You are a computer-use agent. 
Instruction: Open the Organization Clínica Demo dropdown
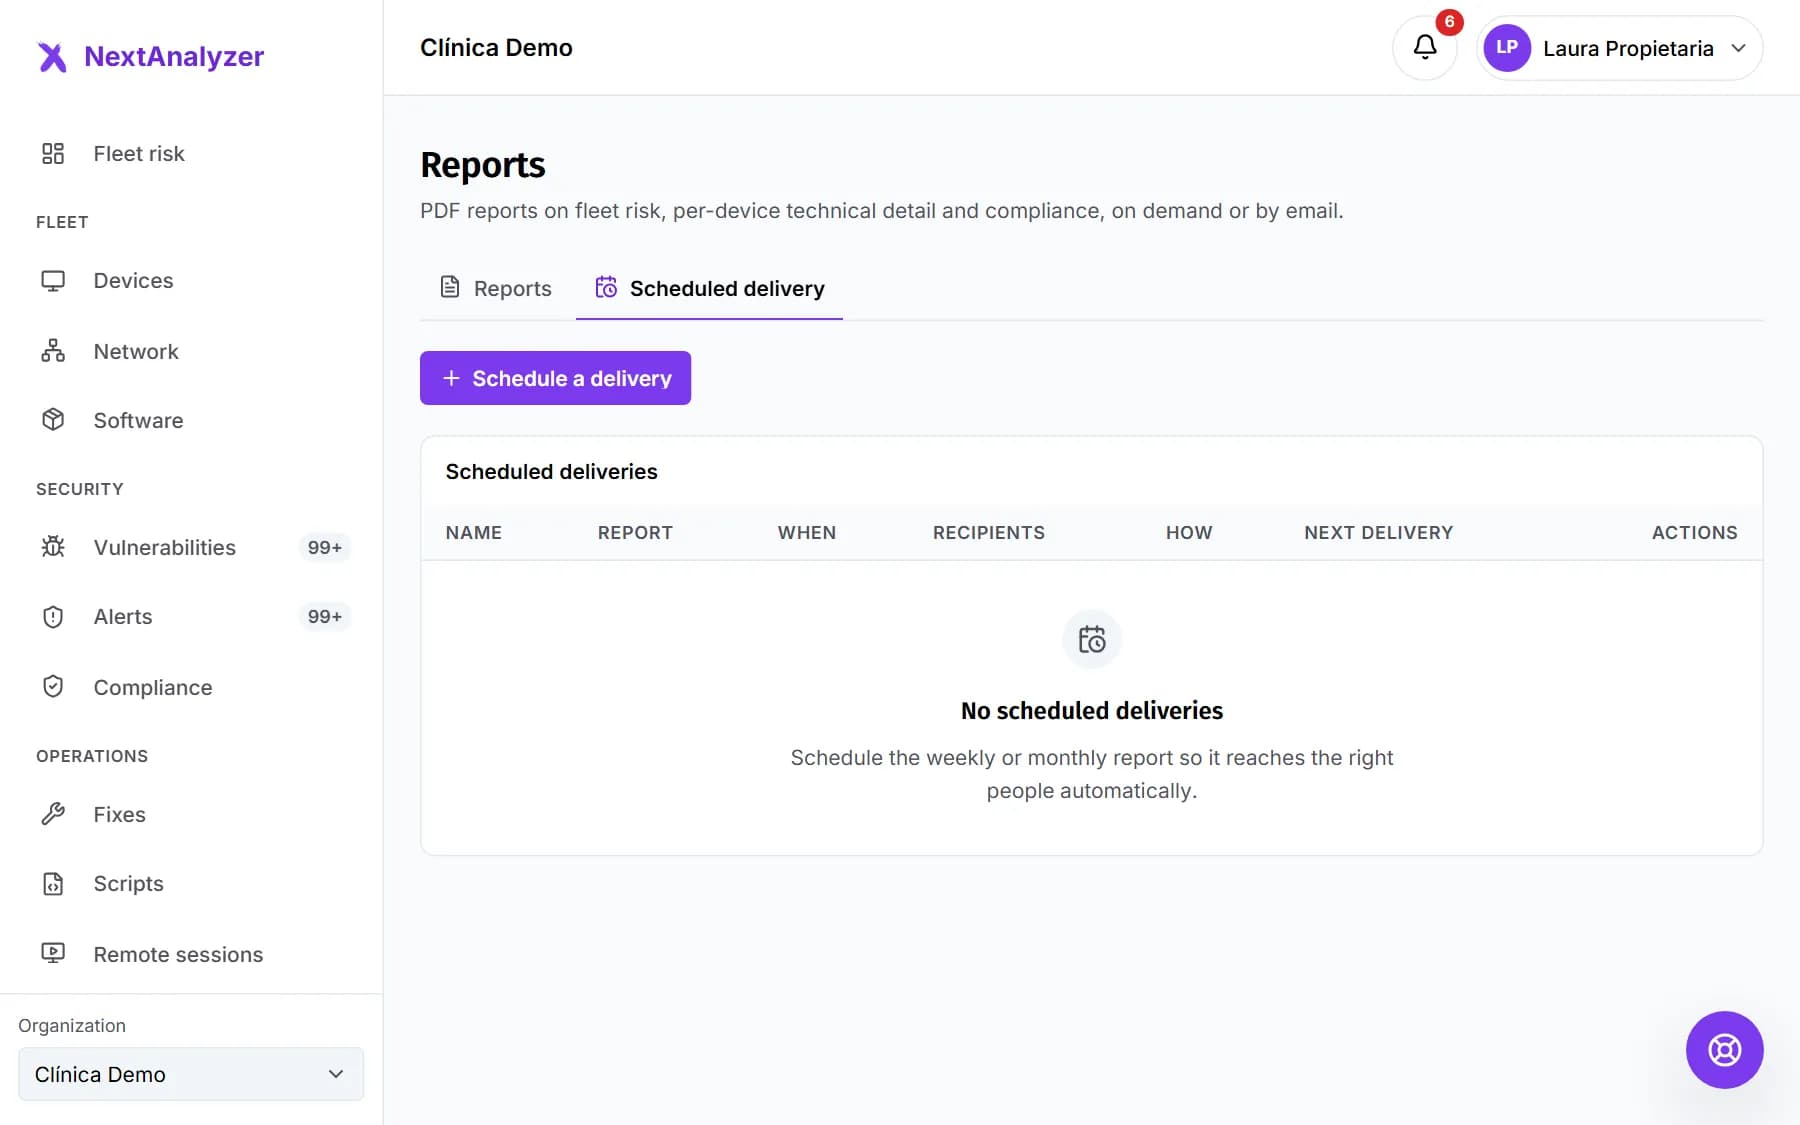(191, 1074)
